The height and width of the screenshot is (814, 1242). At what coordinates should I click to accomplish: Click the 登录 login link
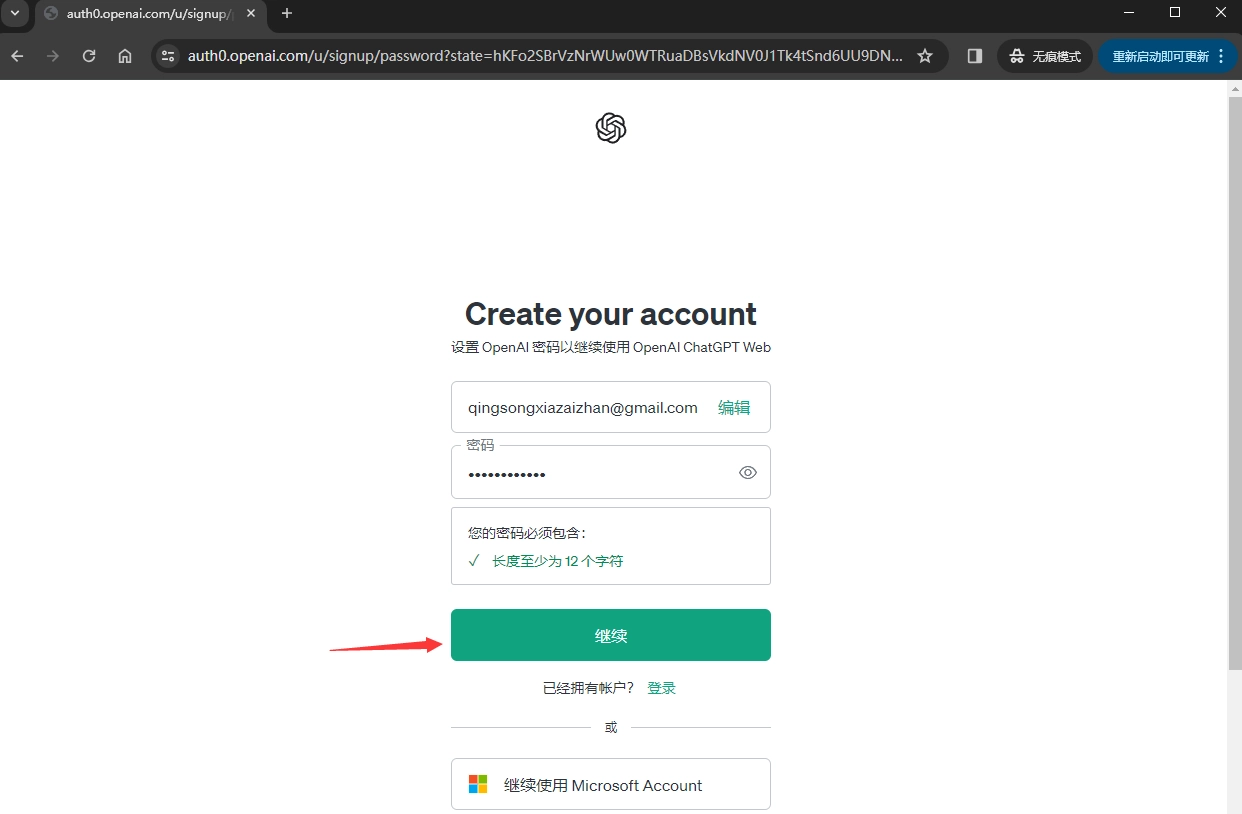661,688
